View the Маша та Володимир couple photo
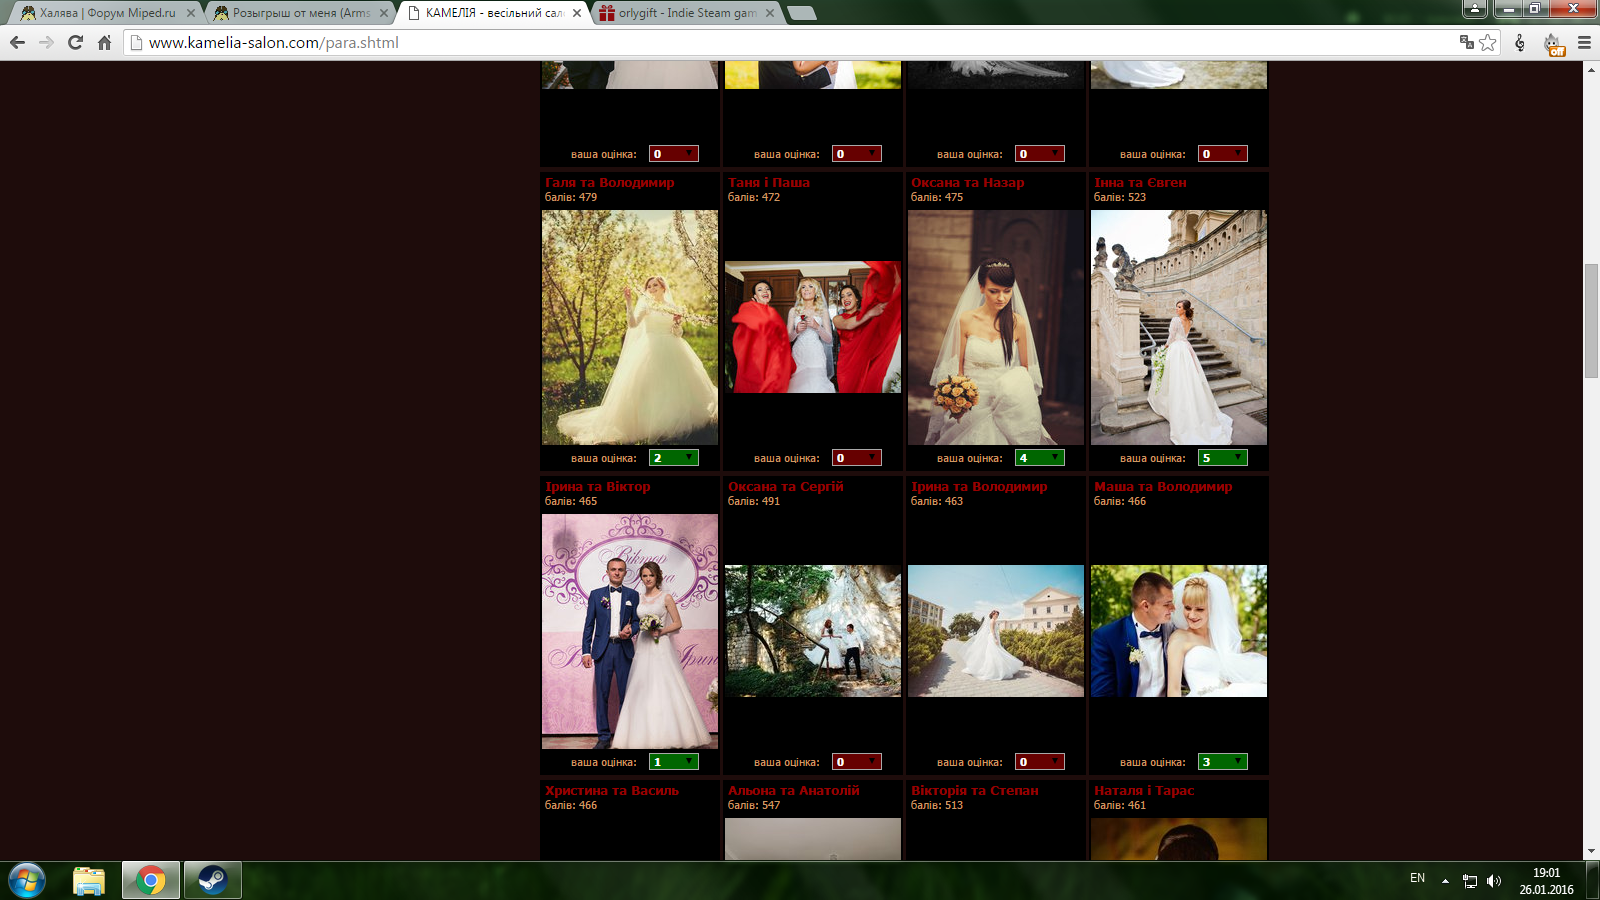This screenshot has height=900, width=1600. coord(1179,631)
